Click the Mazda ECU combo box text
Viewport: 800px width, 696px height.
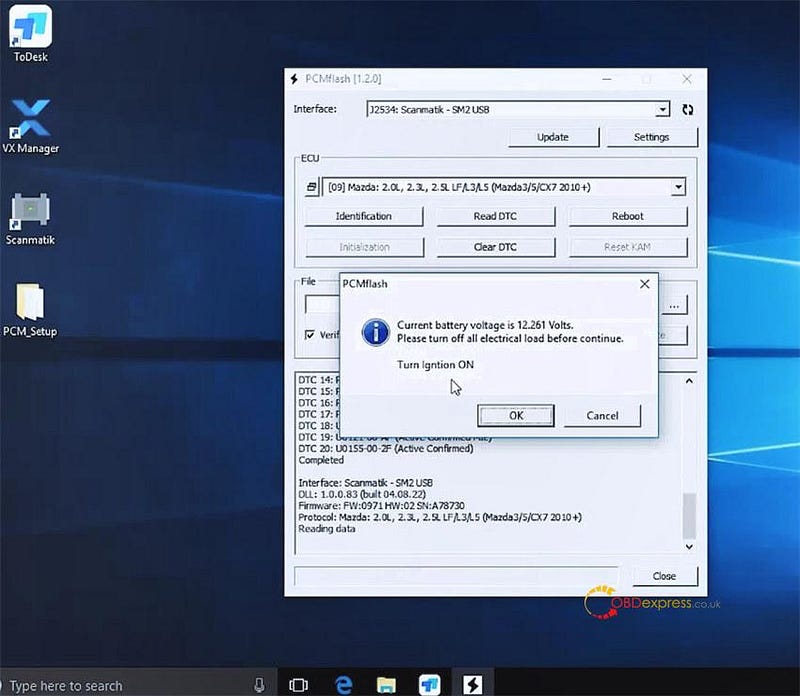[x=459, y=187]
